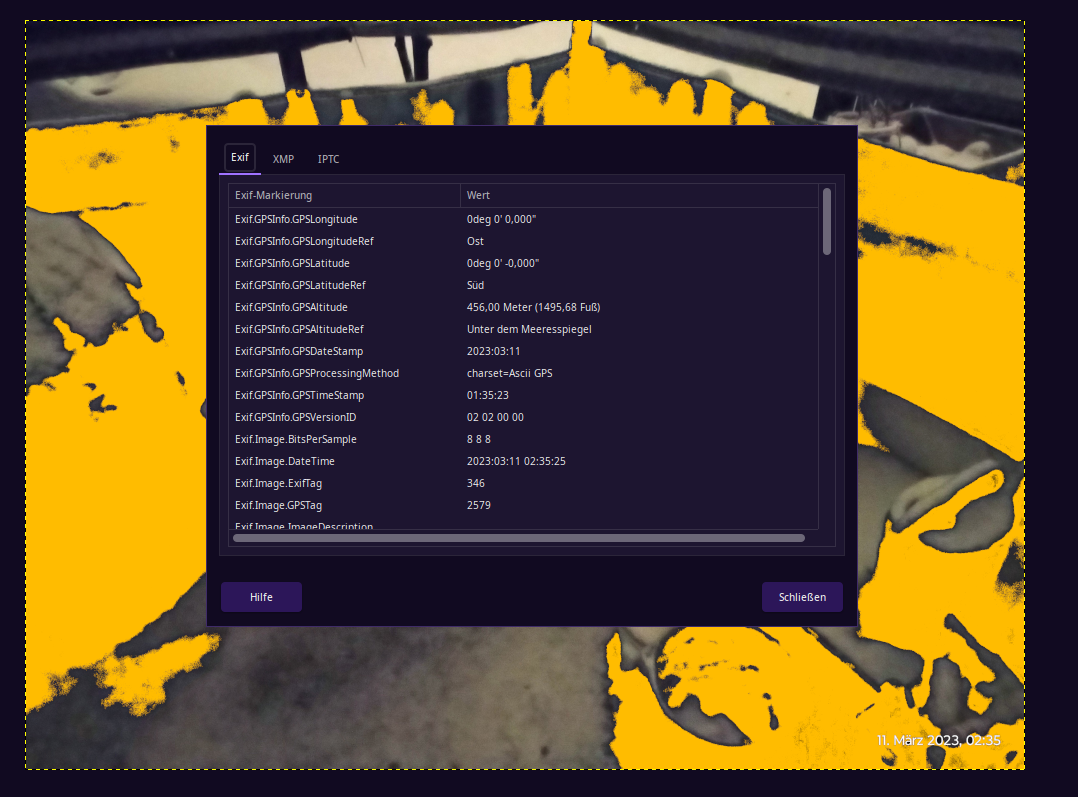
Task: Click value 02 02 00 00
Action: pyautogui.click(x=495, y=417)
